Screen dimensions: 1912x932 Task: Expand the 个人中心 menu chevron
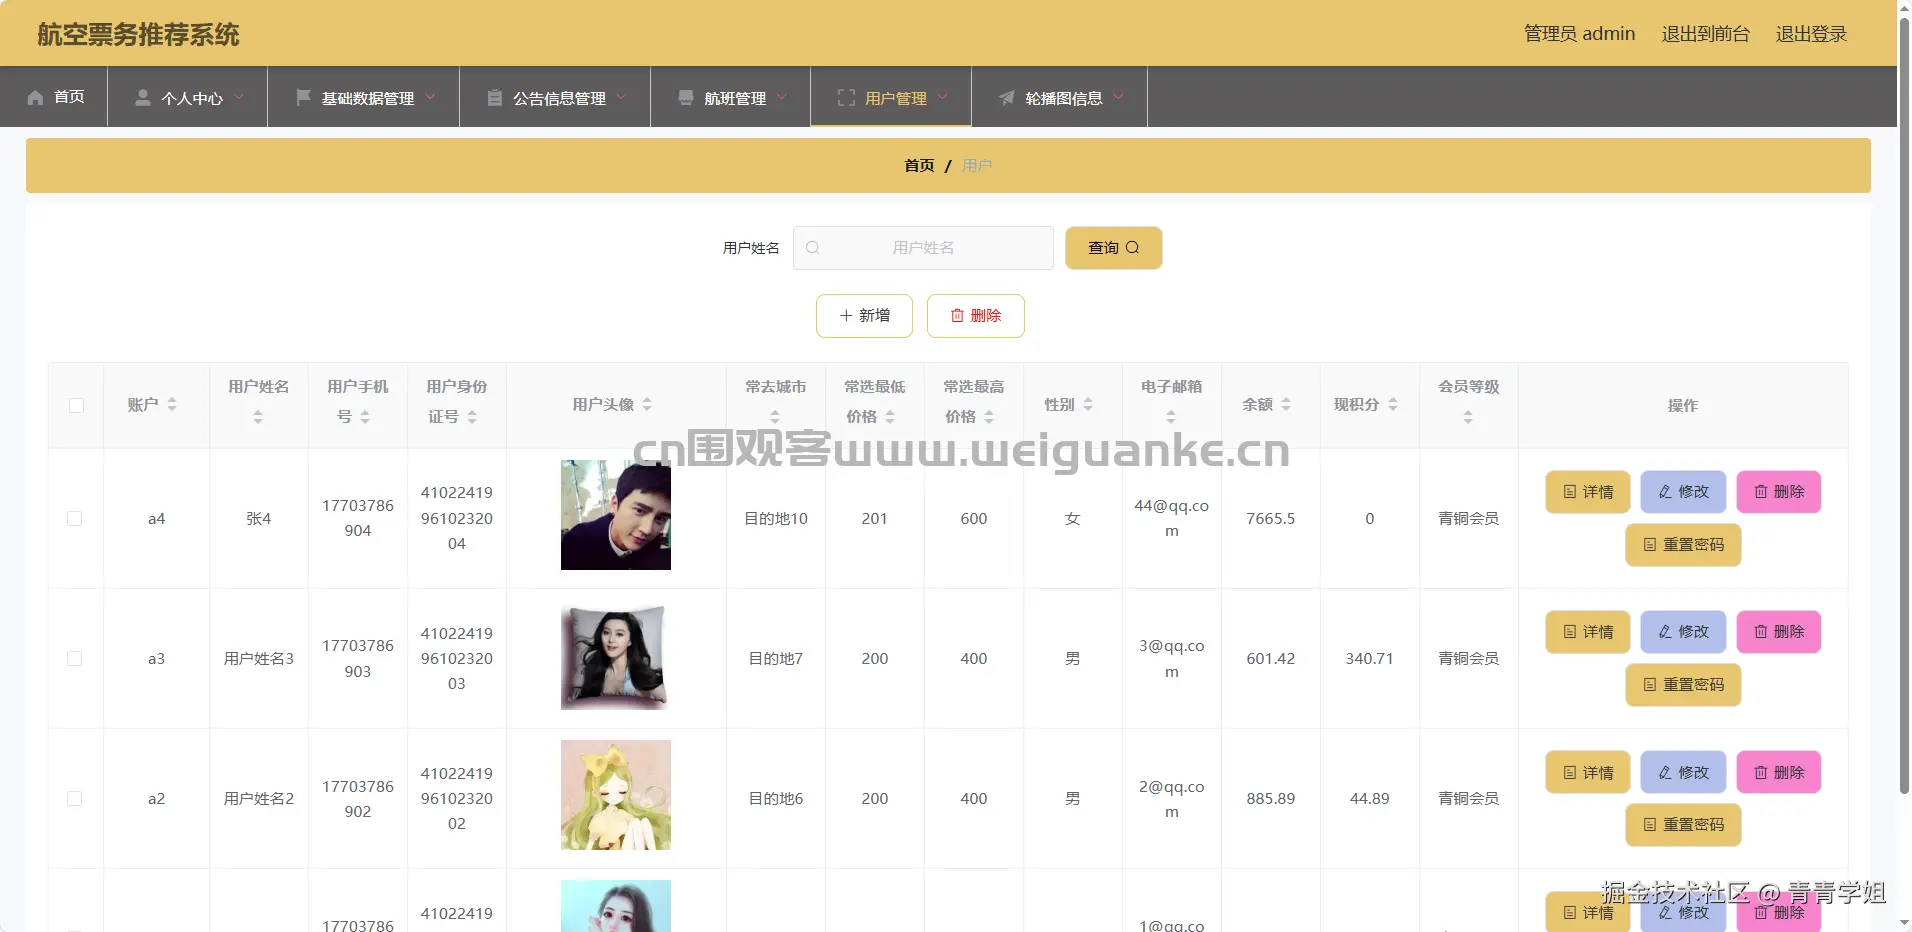coord(239,97)
